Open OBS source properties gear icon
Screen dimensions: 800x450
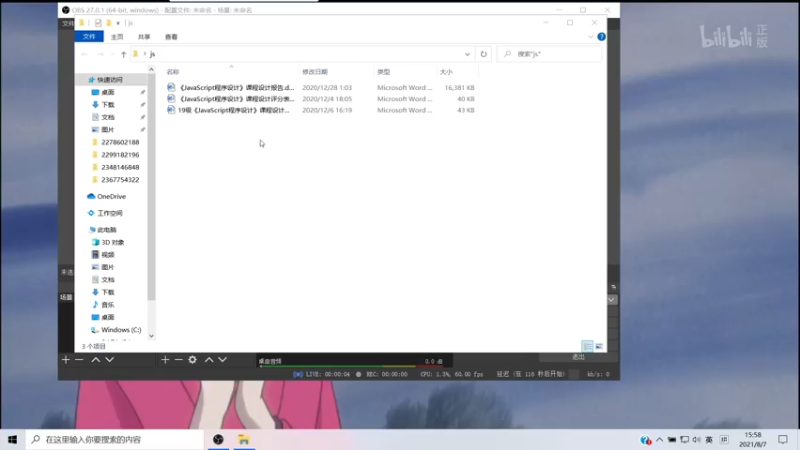click(x=192, y=360)
